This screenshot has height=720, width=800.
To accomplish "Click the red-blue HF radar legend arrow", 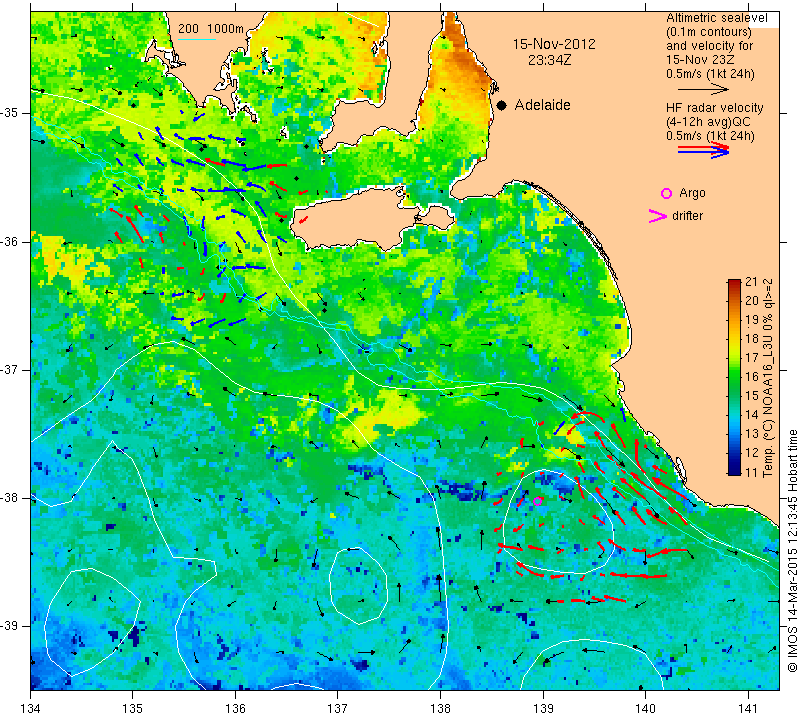I will (703, 150).
